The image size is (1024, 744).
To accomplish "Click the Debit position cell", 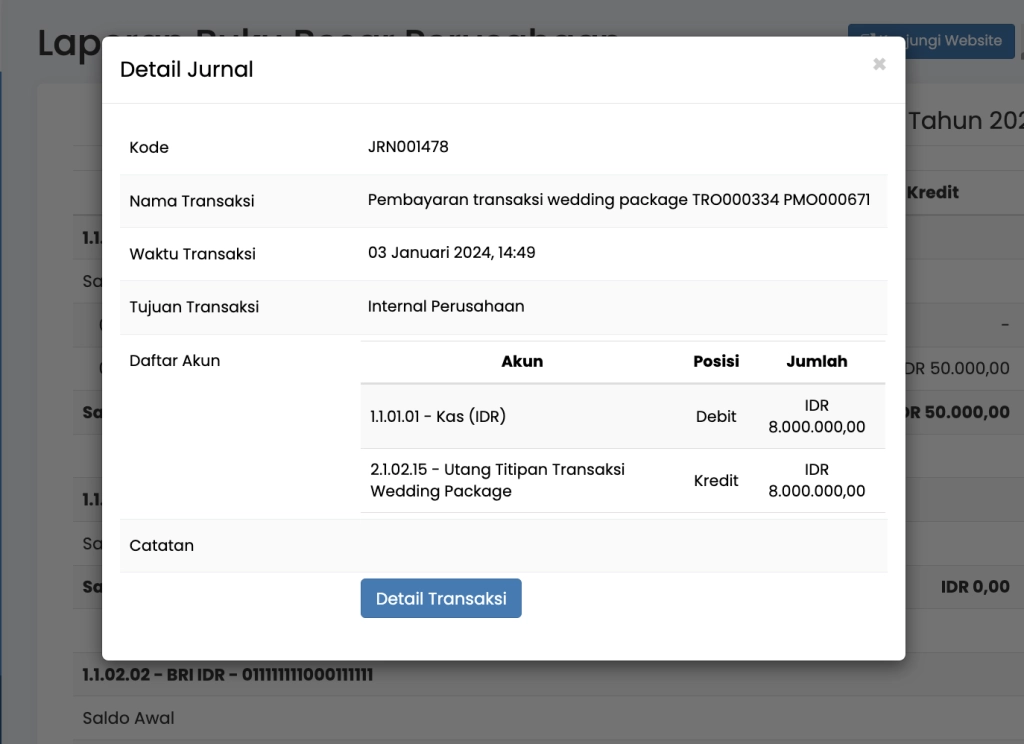I will pyautogui.click(x=716, y=416).
